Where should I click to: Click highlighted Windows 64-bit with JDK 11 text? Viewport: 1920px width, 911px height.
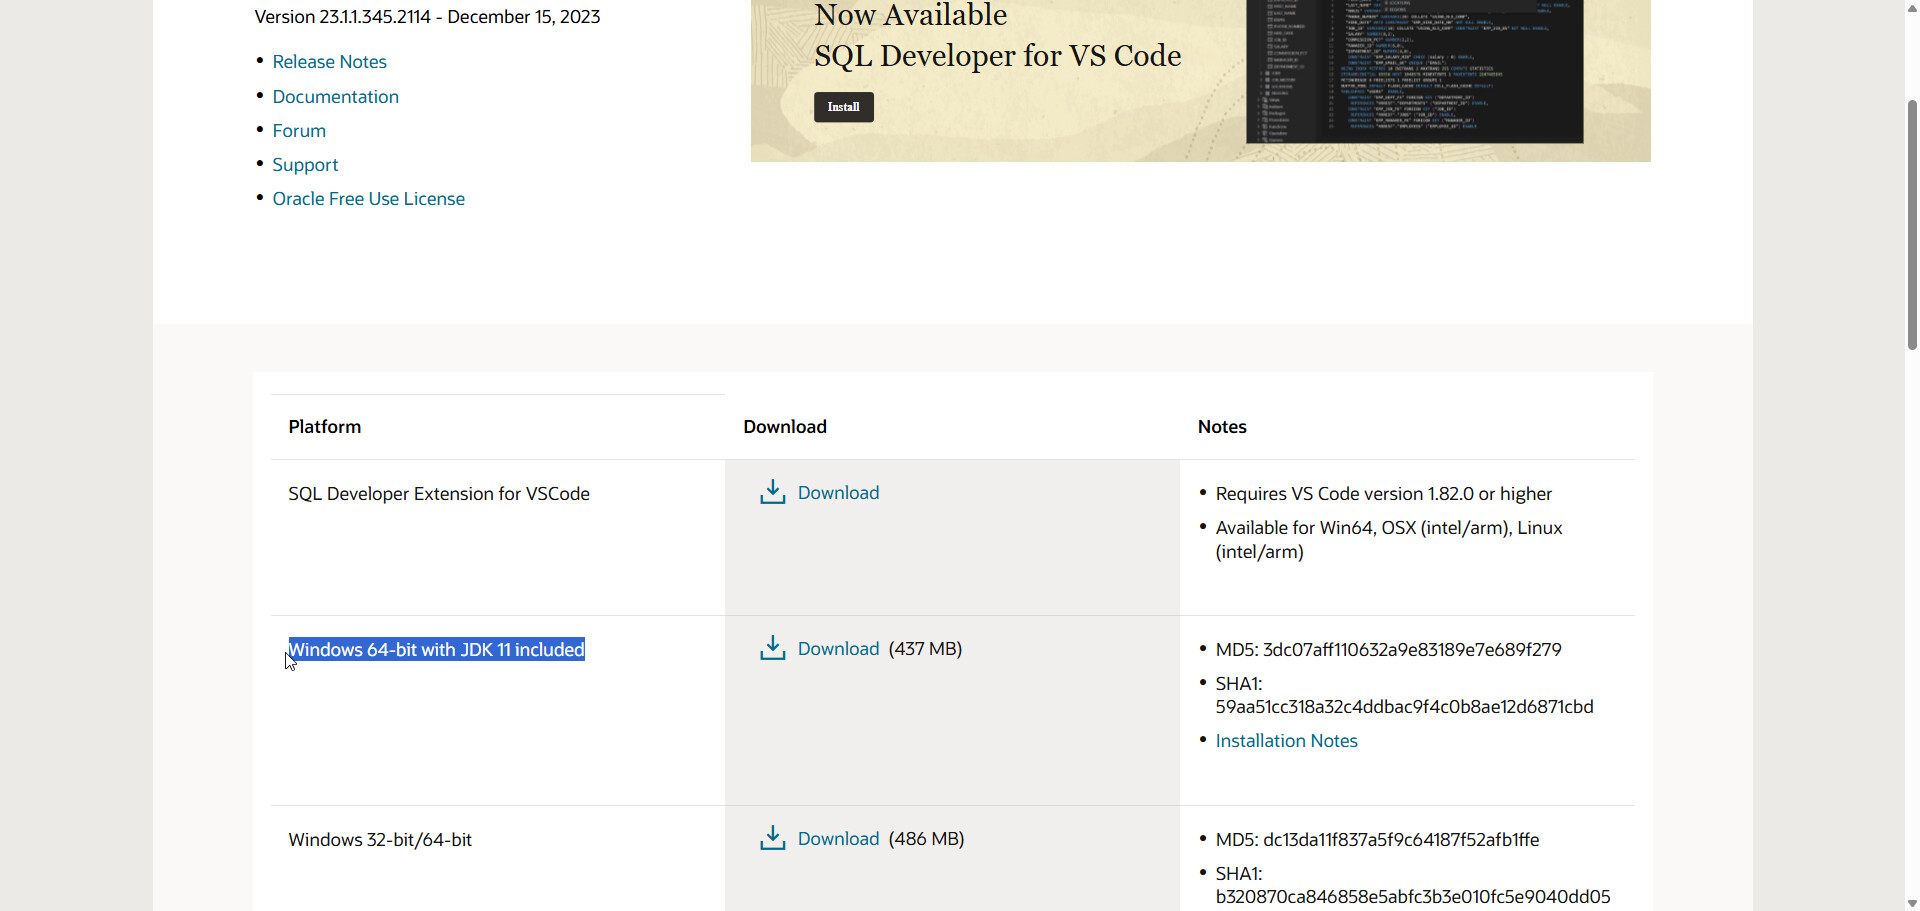pyautogui.click(x=436, y=650)
